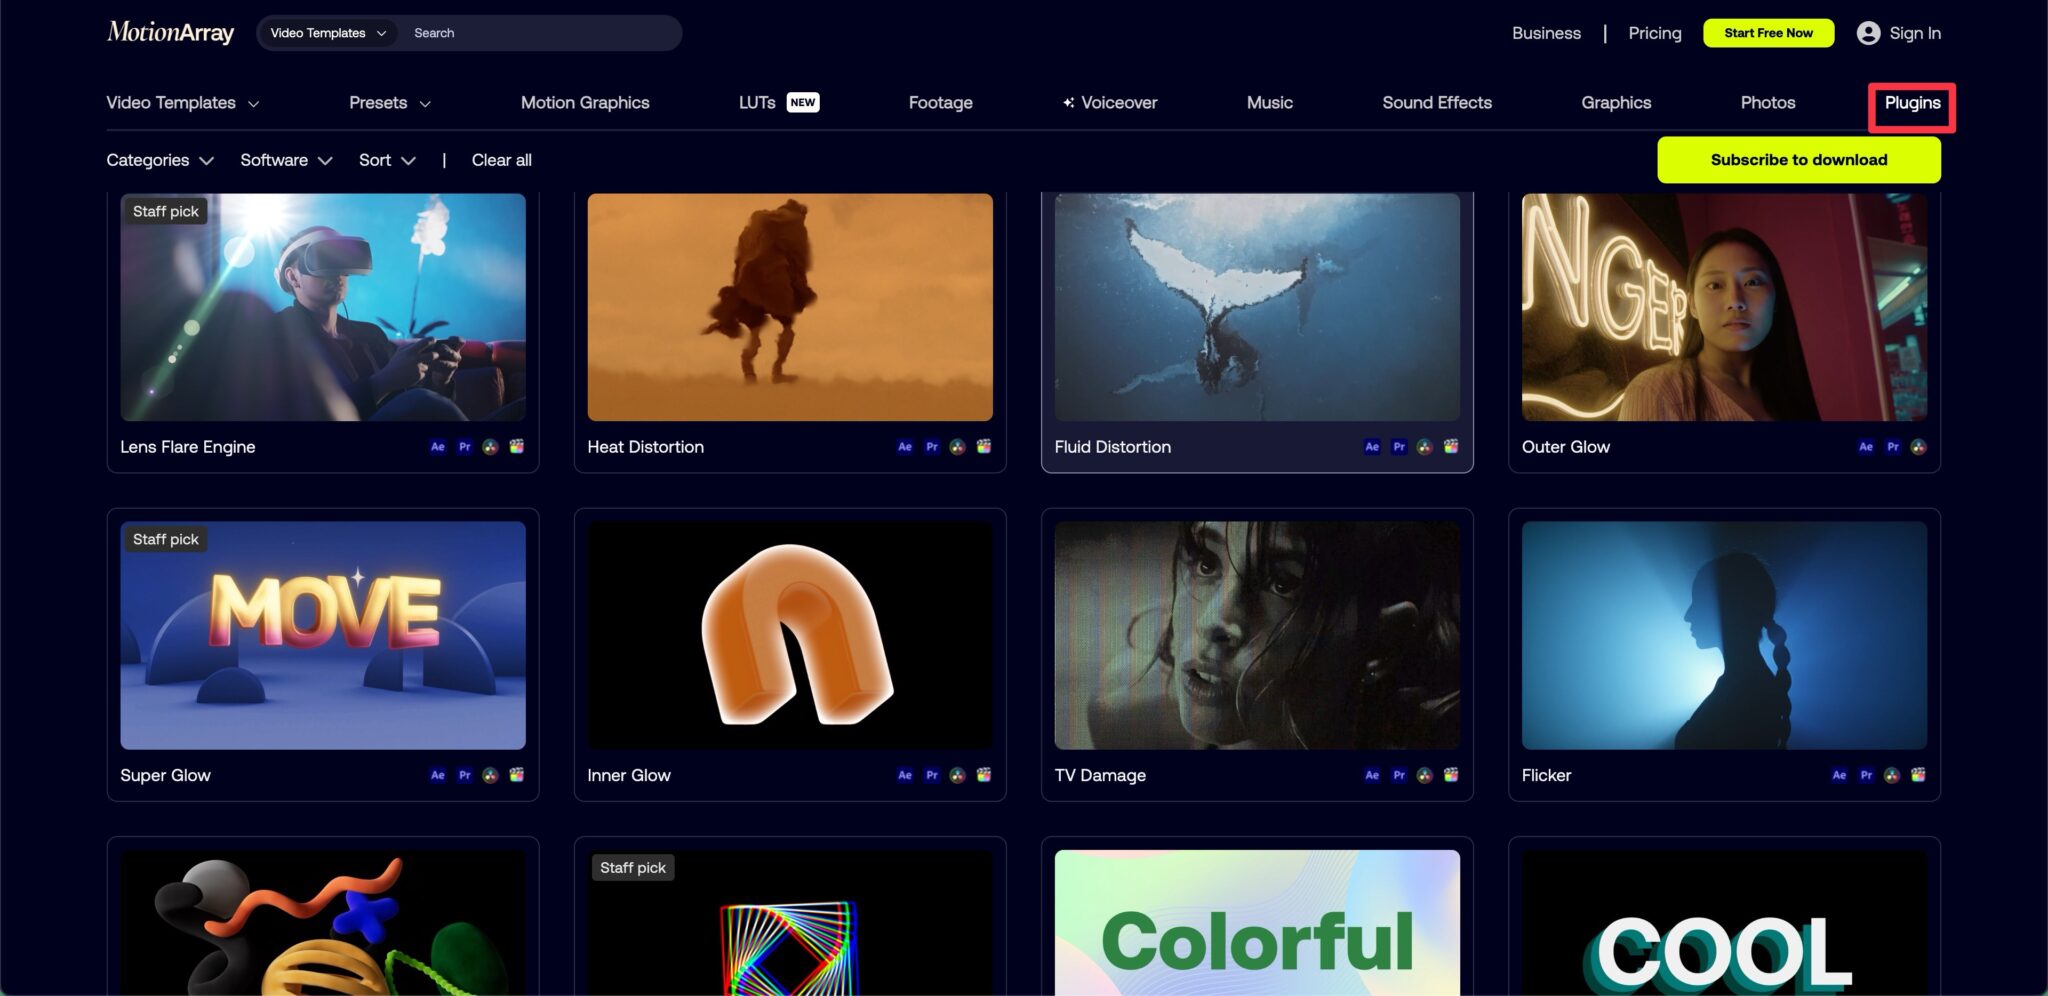Open the Software filter dropdown
The height and width of the screenshot is (996, 2048).
click(x=286, y=160)
